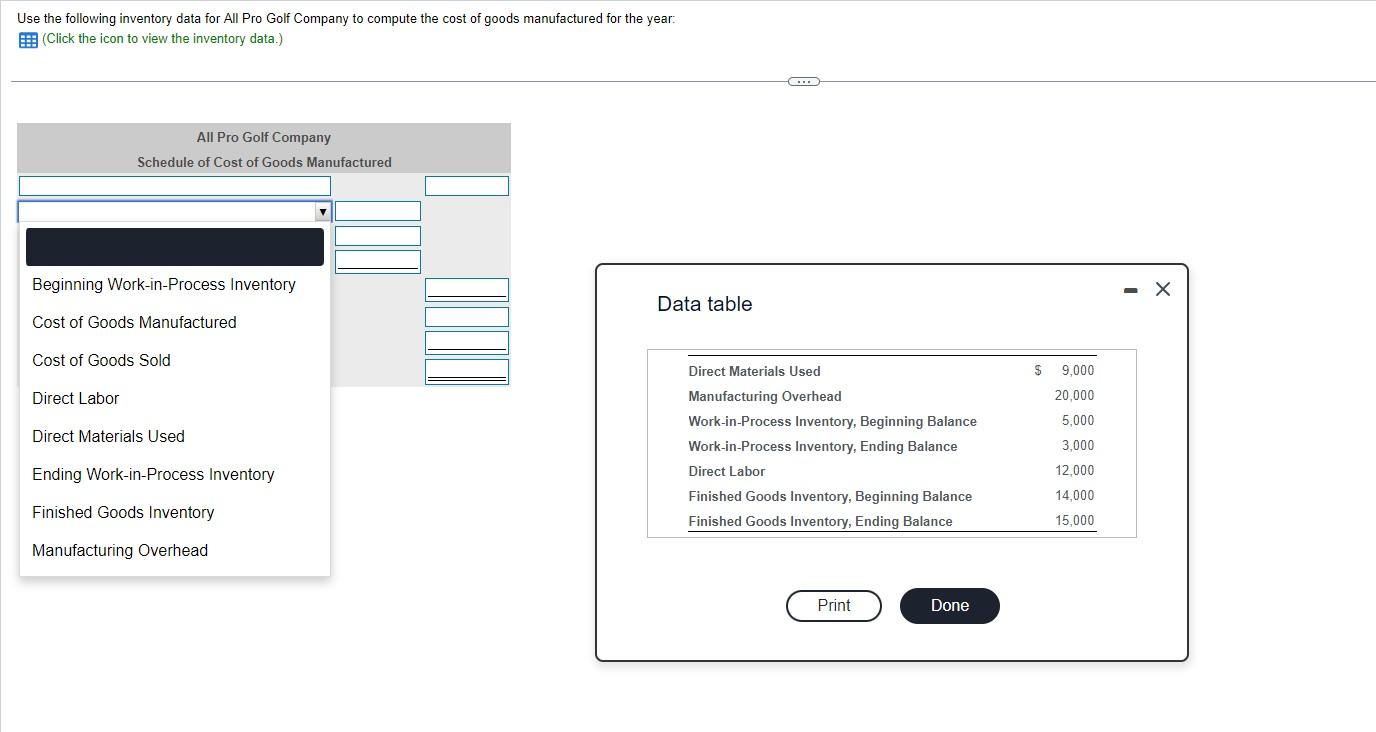Image resolution: width=1376 pixels, height=732 pixels.
Task: Select Beginning Work-in-Process Inventory from dropdown
Action: click(163, 284)
